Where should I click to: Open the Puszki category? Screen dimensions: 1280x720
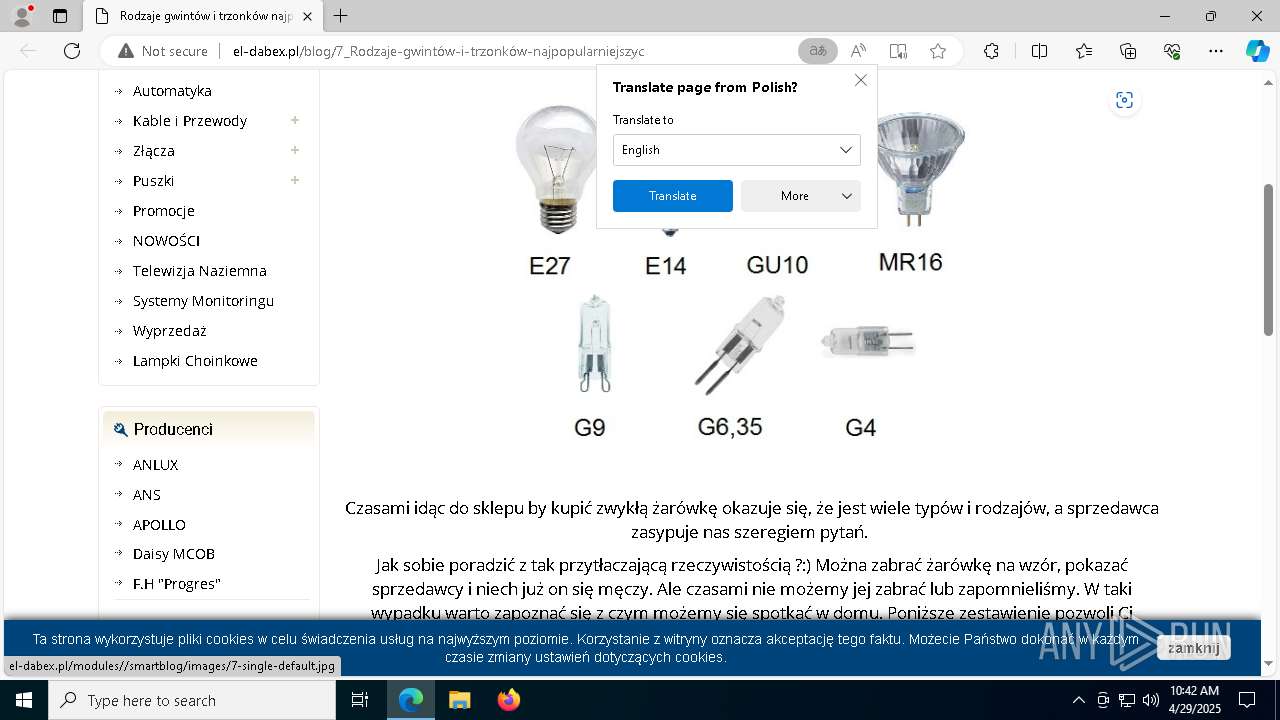(x=153, y=181)
